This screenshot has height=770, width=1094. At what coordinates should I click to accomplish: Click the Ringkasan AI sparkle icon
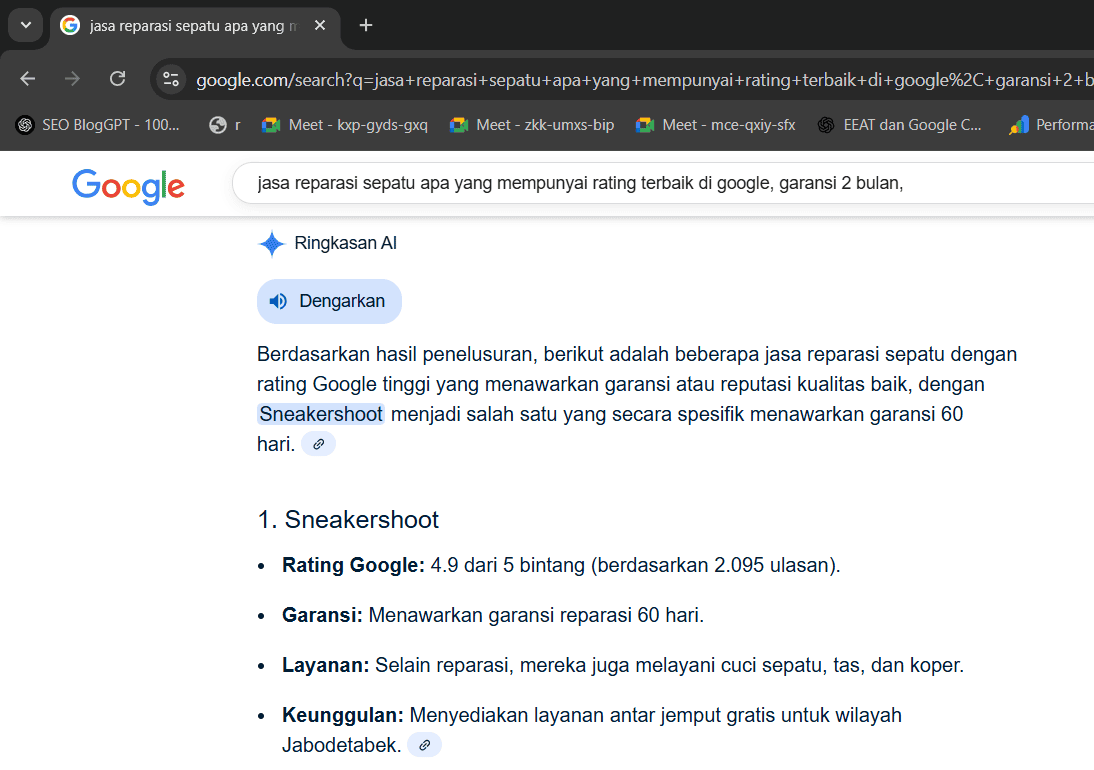tap(271, 244)
